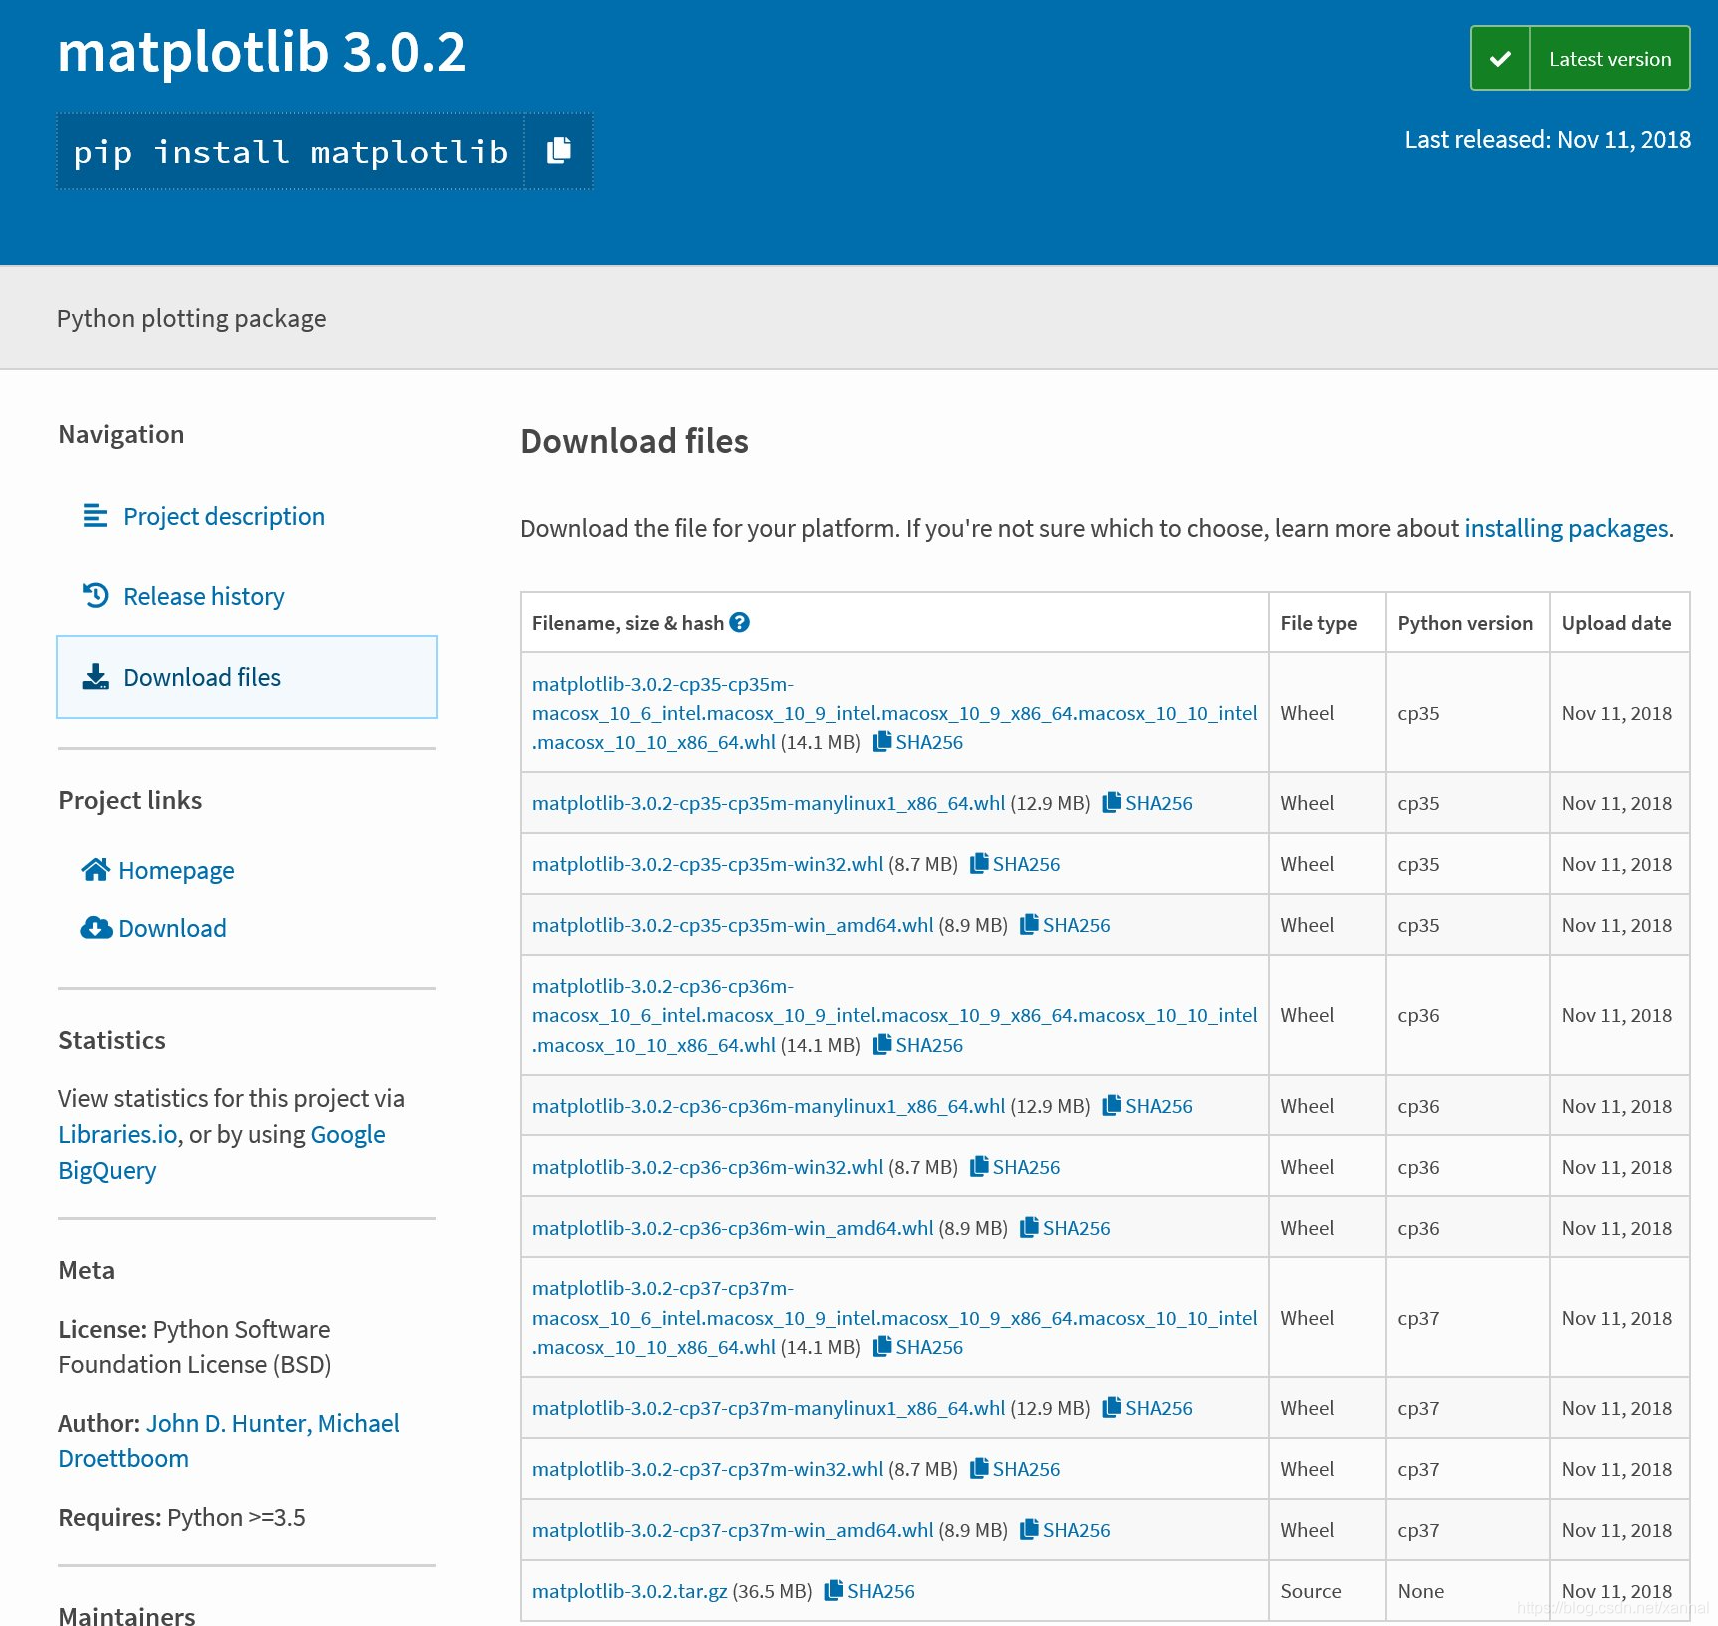The width and height of the screenshot is (1718, 1626).
Task: Download matplotlib-3.0.2.tar.gz source file
Action: (629, 1591)
